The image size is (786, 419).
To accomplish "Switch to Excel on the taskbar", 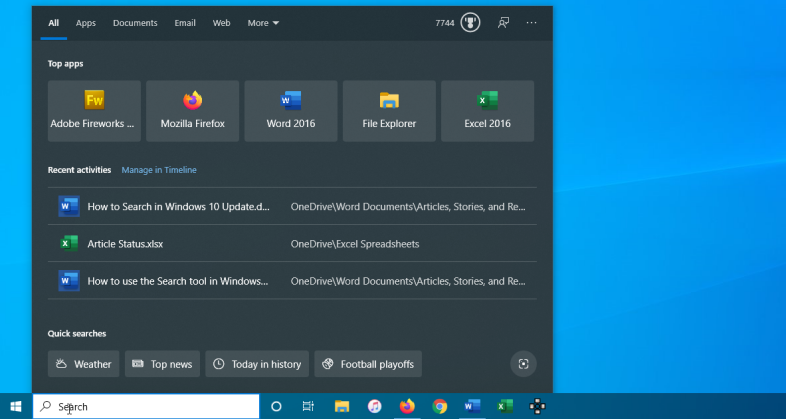I will (x=505, y=406).
